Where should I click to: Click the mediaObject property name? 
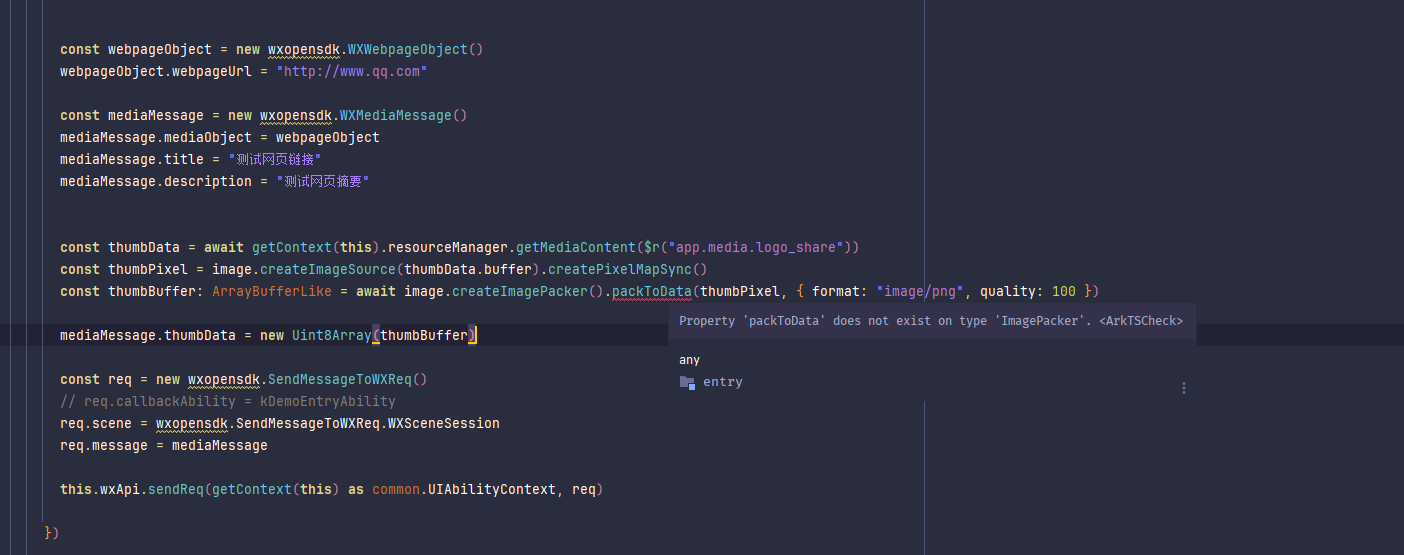[x=208, y=138]
